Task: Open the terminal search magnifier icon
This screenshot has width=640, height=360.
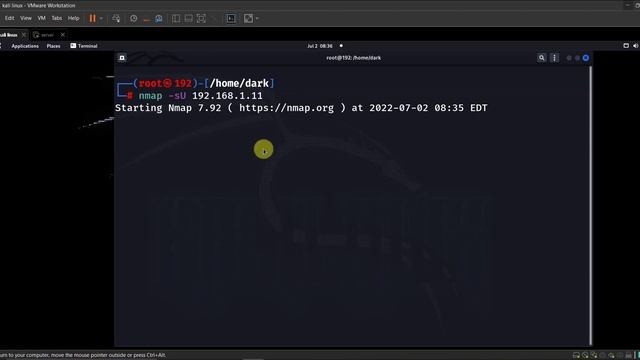Action: (542, 58)
